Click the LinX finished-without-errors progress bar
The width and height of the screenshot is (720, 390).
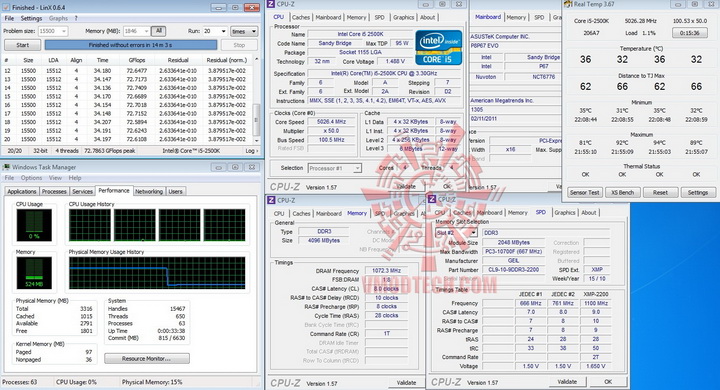coord(131,45)
